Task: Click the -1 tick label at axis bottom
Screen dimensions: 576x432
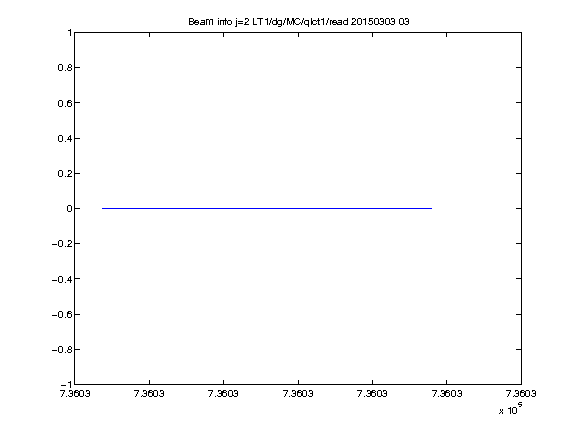Action: pyautogui.click(x=66, y=385)
